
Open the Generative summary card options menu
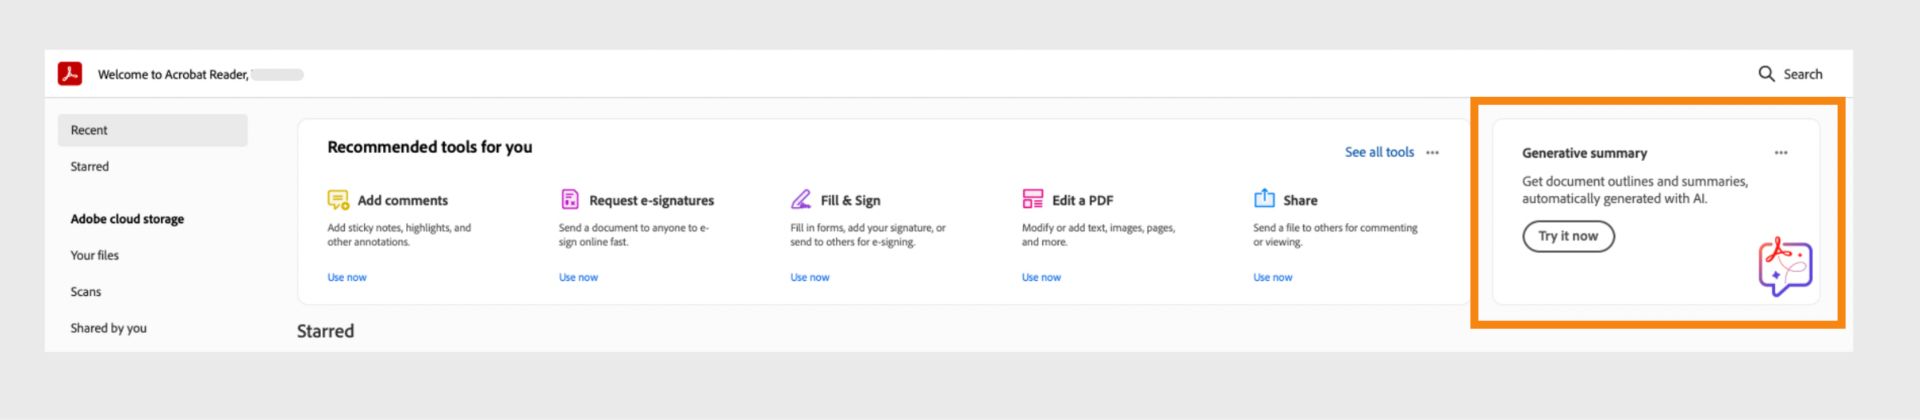coord(1781,153)
